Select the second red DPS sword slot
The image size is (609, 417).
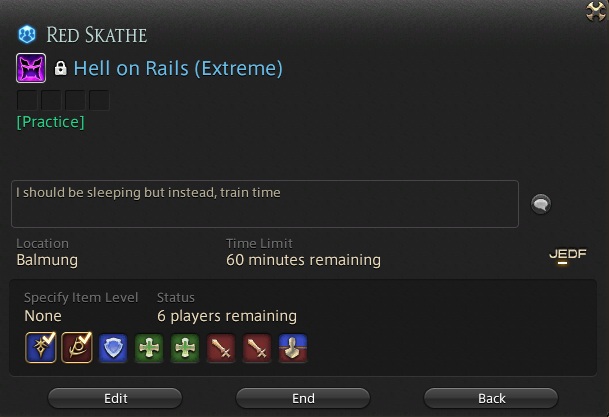(x=257, y=348)
